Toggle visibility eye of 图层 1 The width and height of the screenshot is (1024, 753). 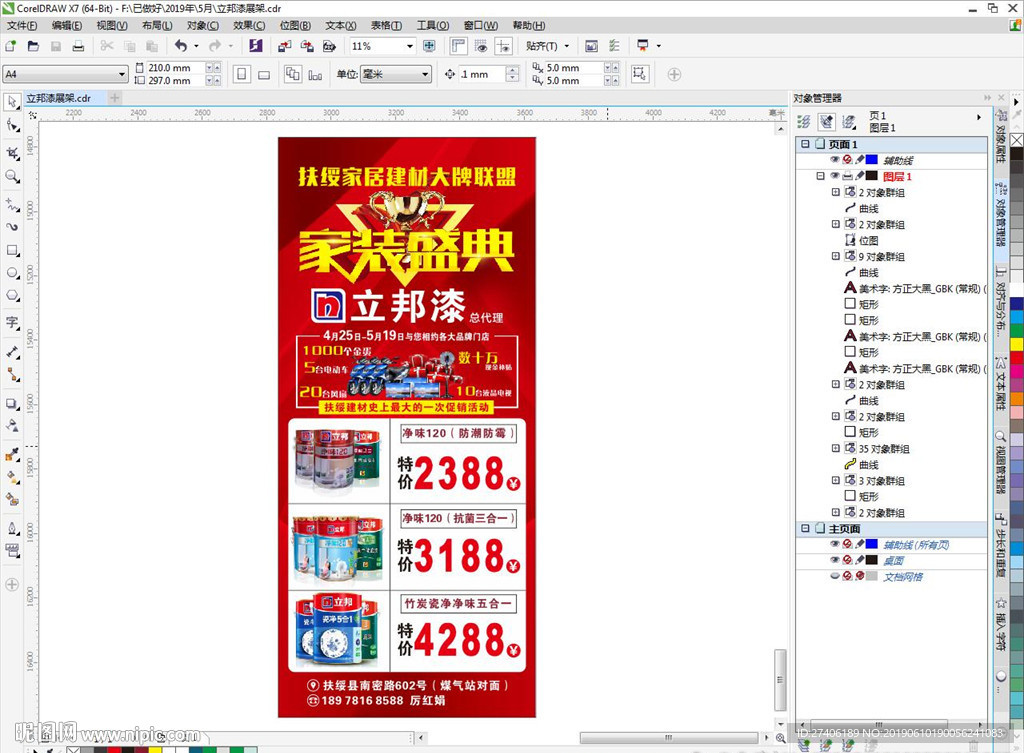point(835,176)
